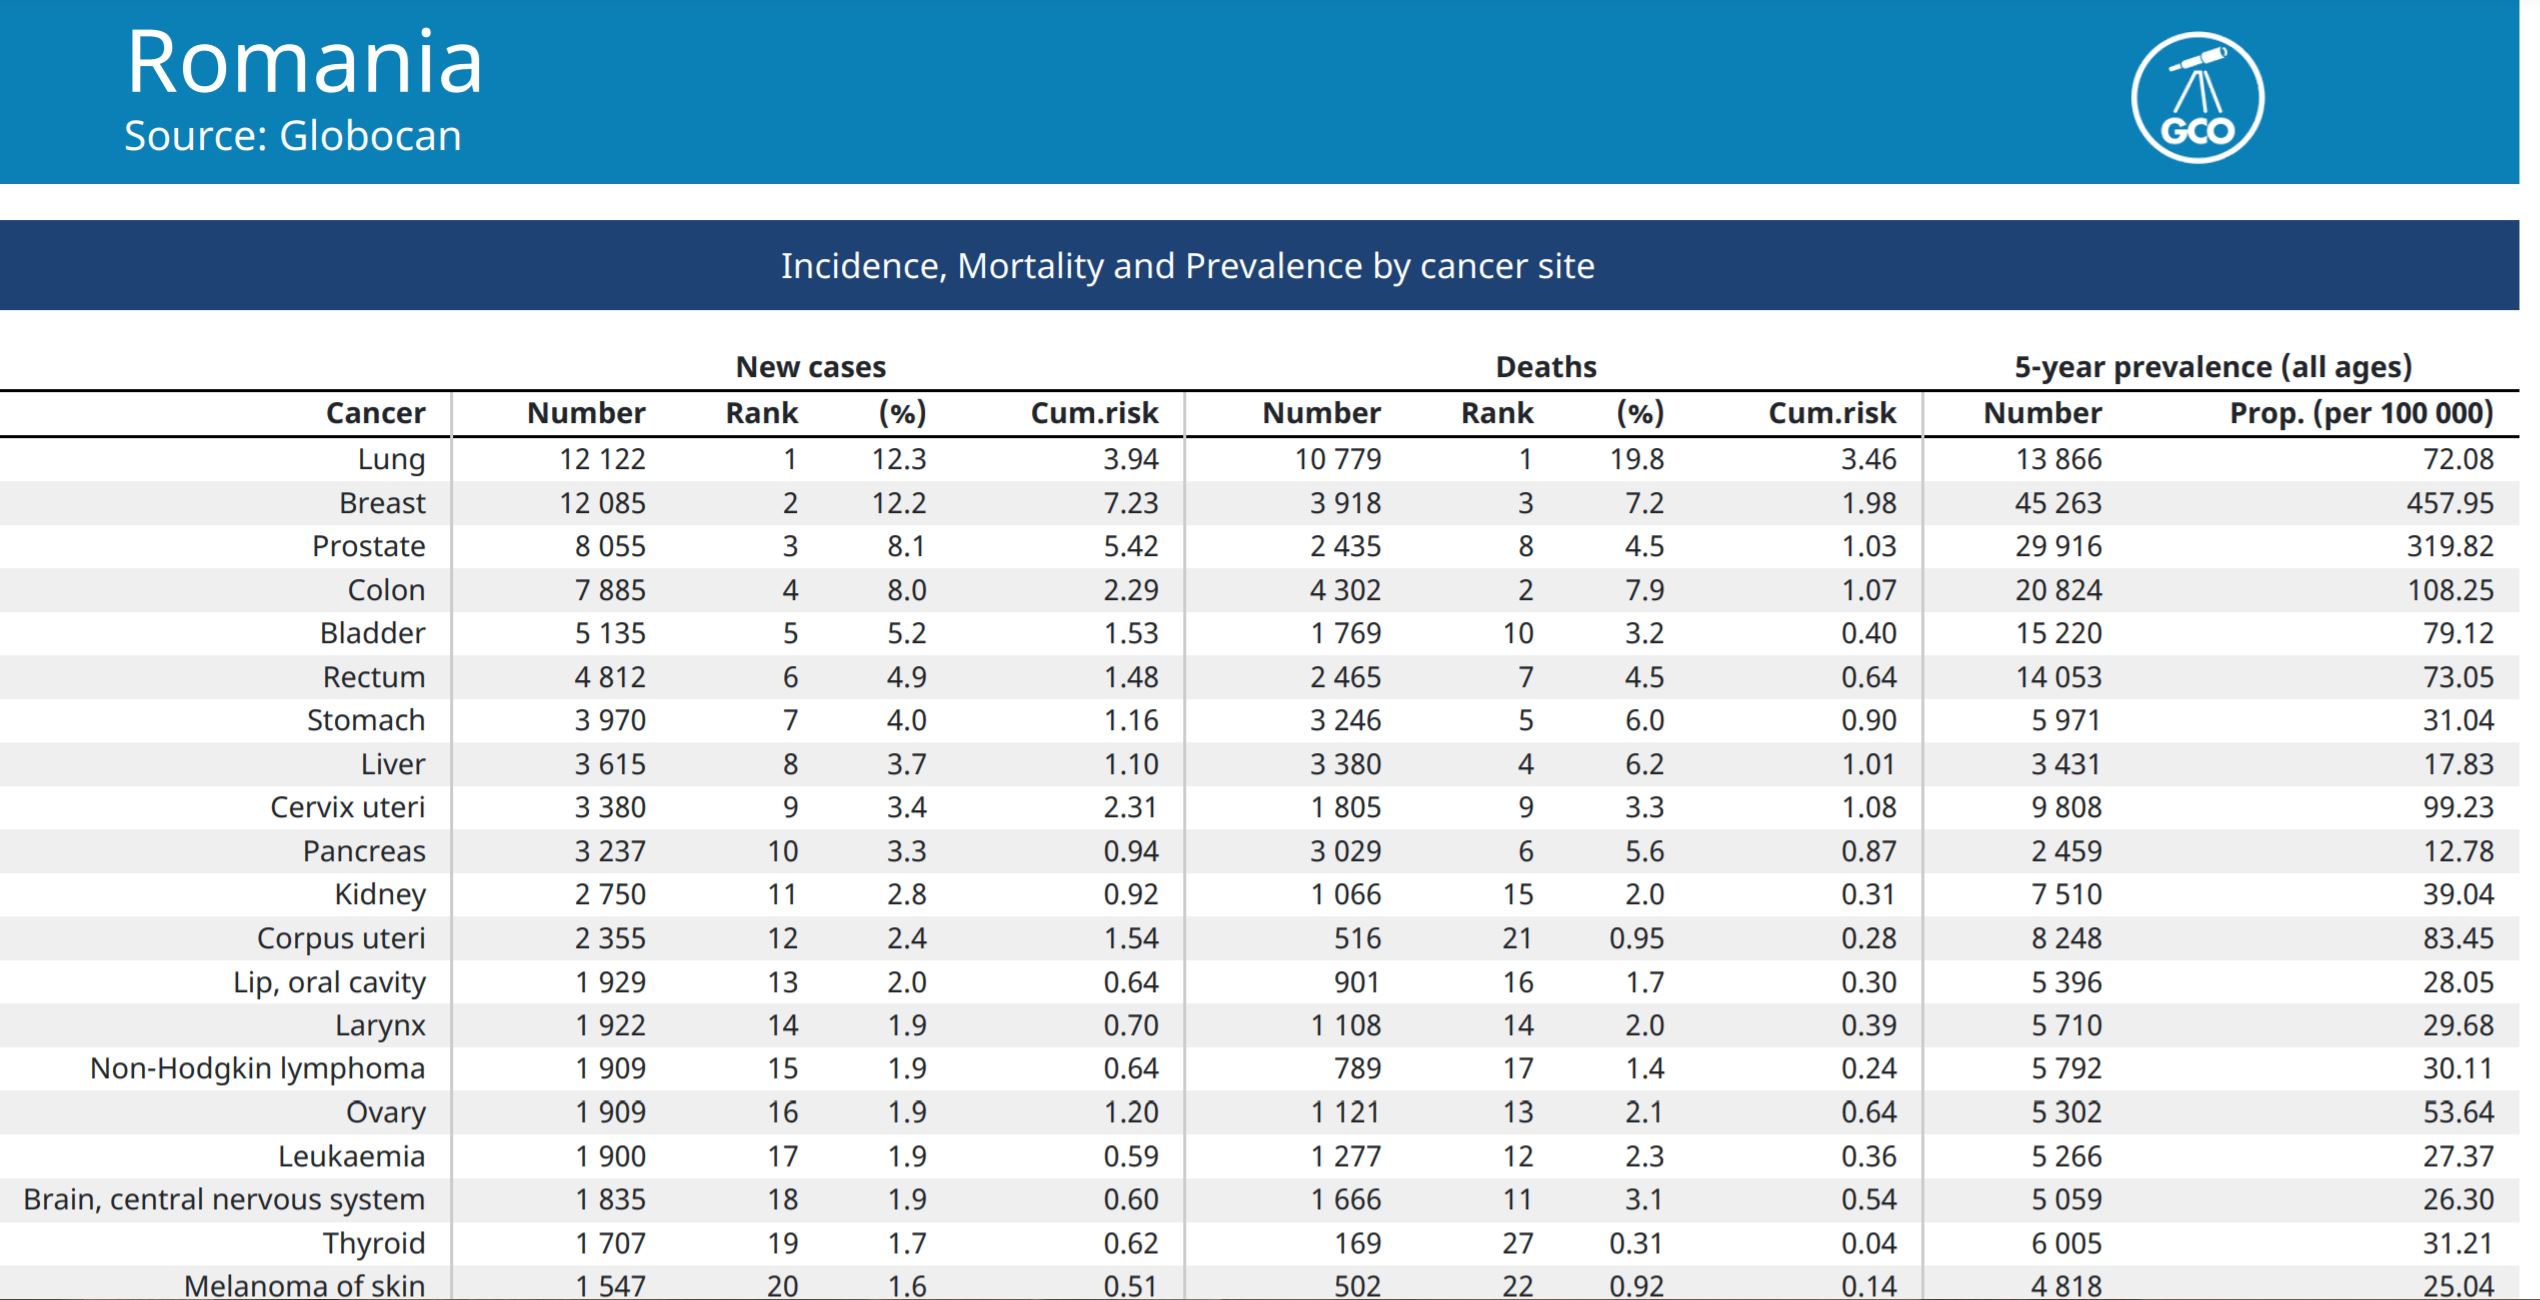Select Brain, central nervous system row label
Screen dimensions: 2540x1300
[224, 1199]
